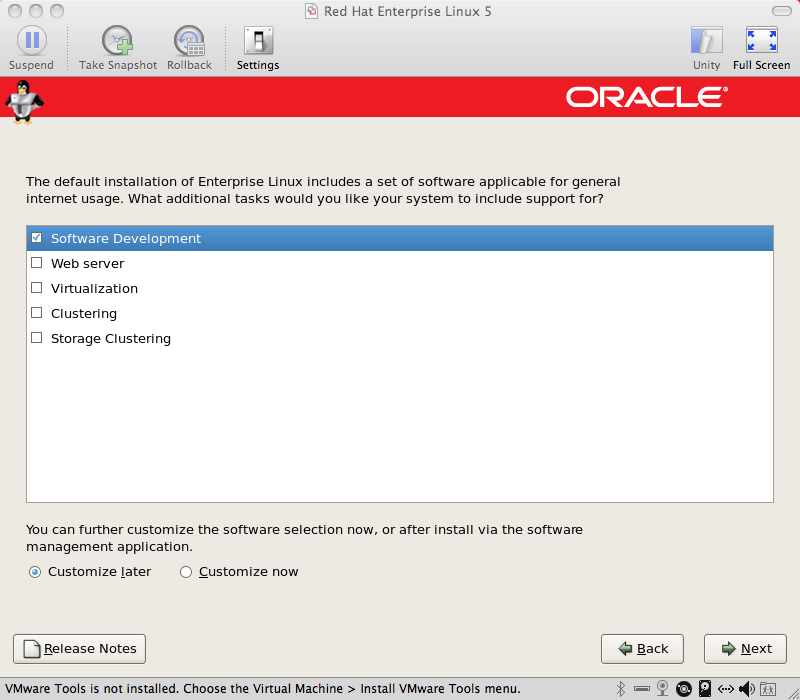Enable the Clustering checkbox
800x700 pixels.
(37, 313)
